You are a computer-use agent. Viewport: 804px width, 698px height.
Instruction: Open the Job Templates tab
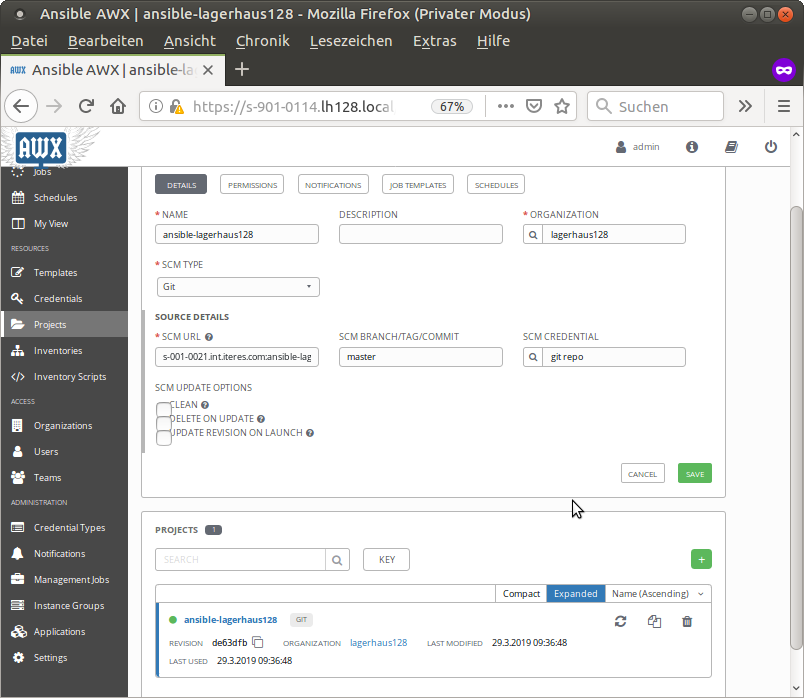(417, 185)
